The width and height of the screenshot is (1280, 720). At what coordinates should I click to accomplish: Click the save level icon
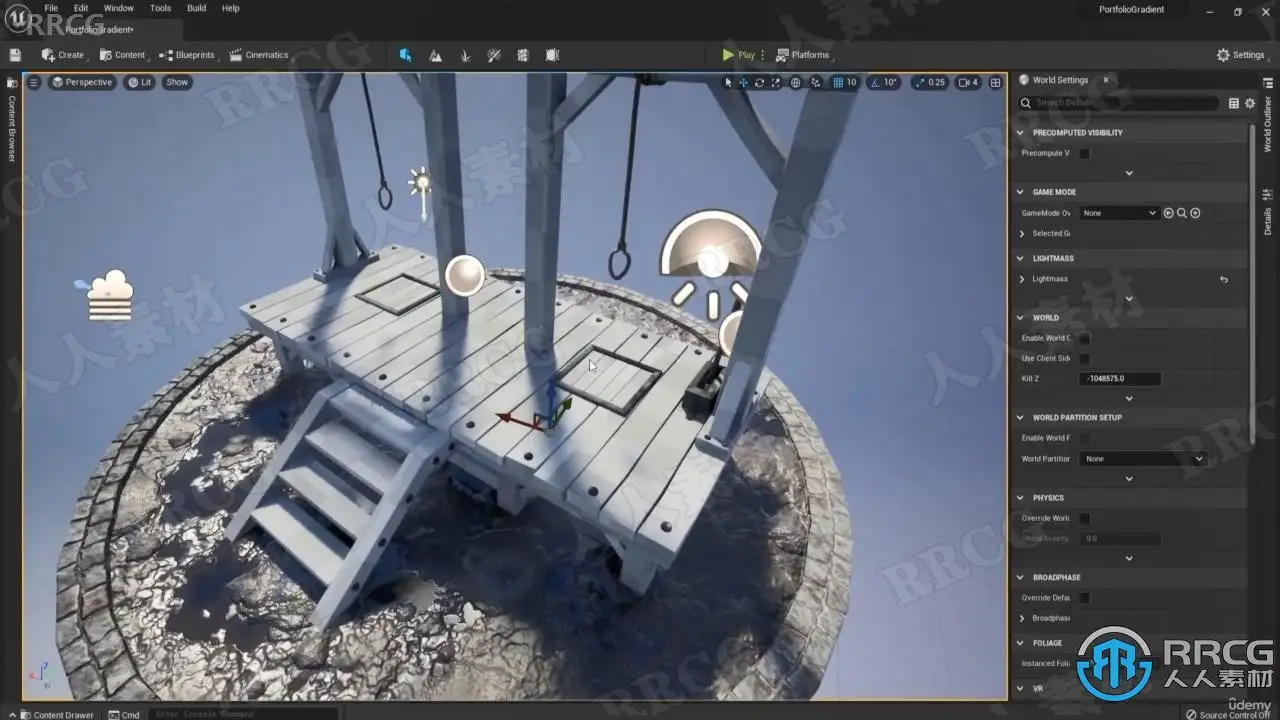click(15, 55)
